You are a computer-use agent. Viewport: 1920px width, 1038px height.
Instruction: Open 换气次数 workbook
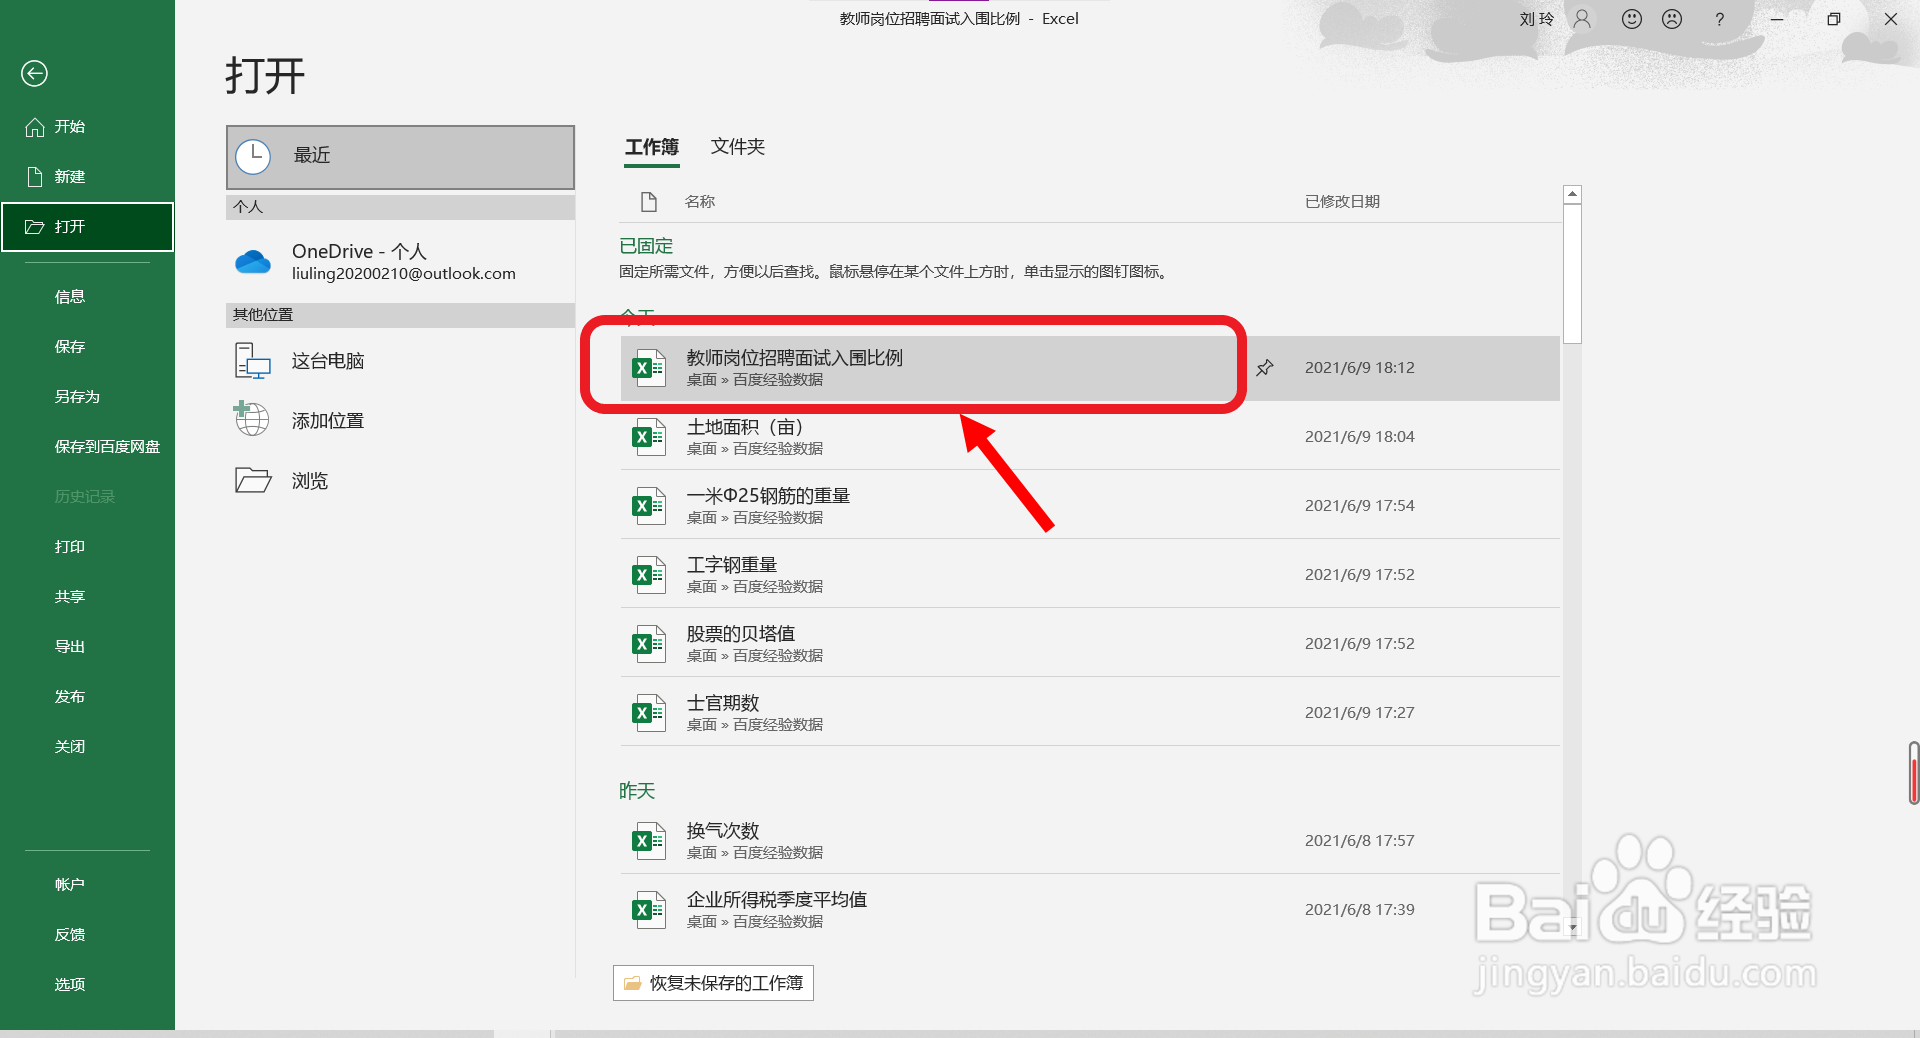(x=1090, y=841)
